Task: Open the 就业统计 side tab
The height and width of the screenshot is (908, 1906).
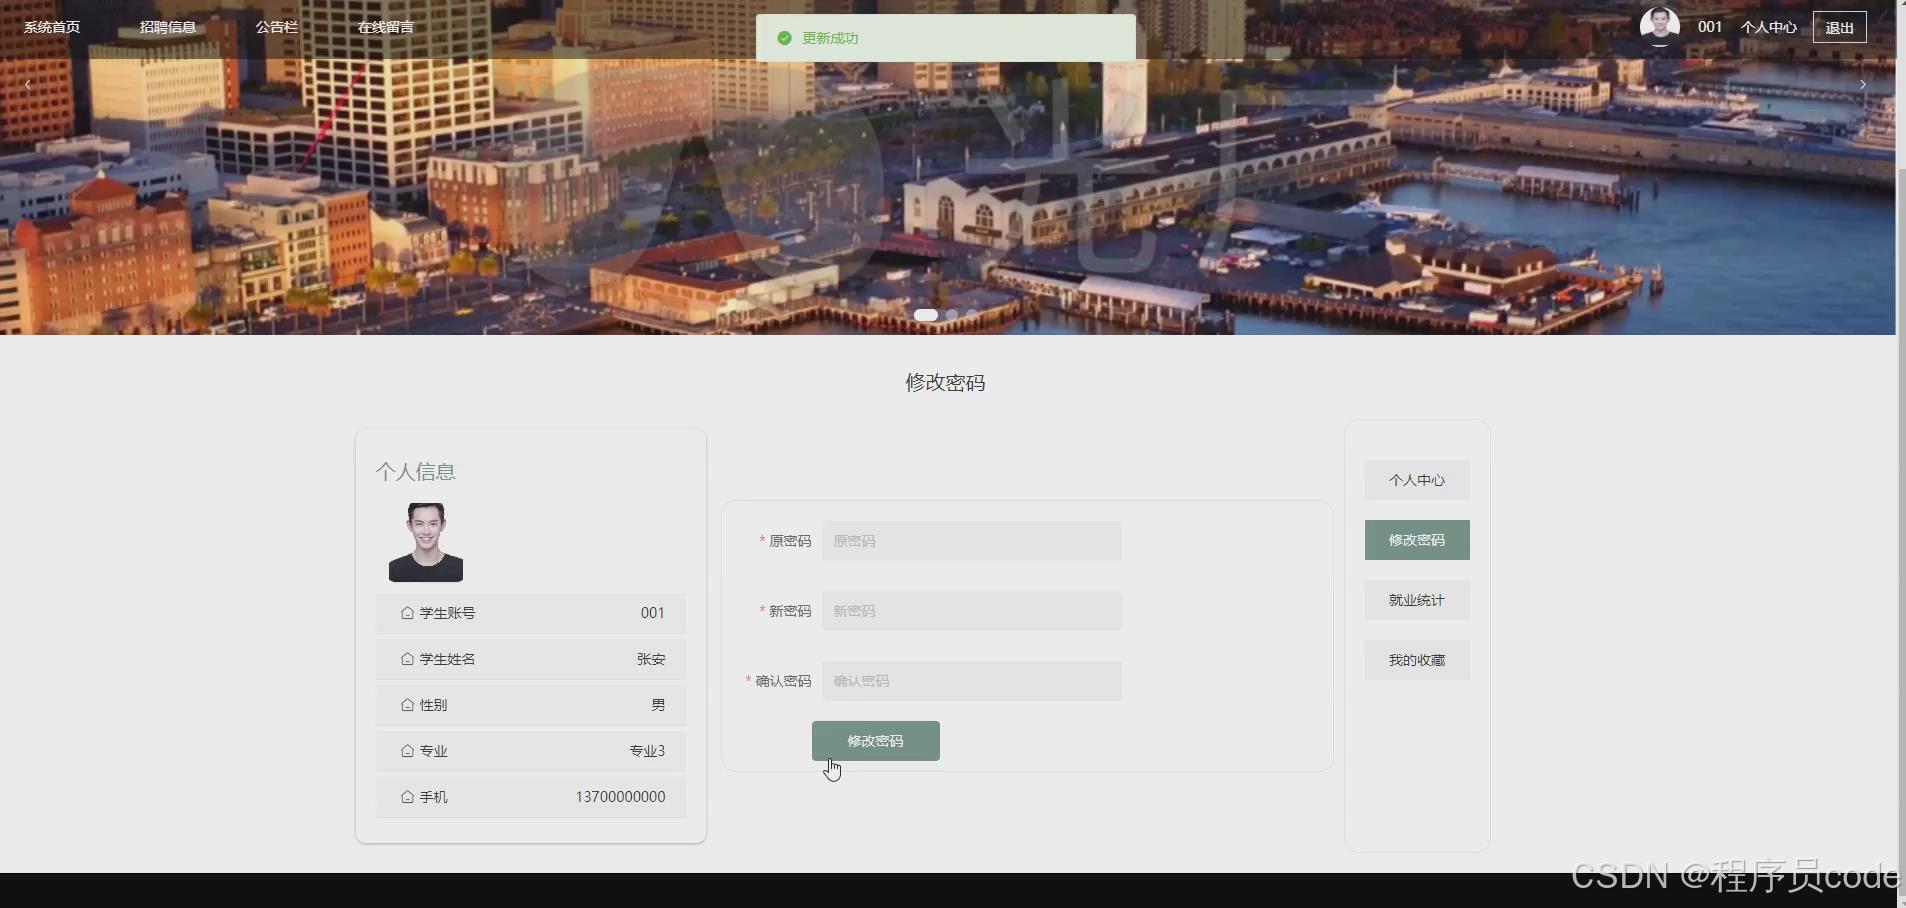Action: coord(1417,600)
